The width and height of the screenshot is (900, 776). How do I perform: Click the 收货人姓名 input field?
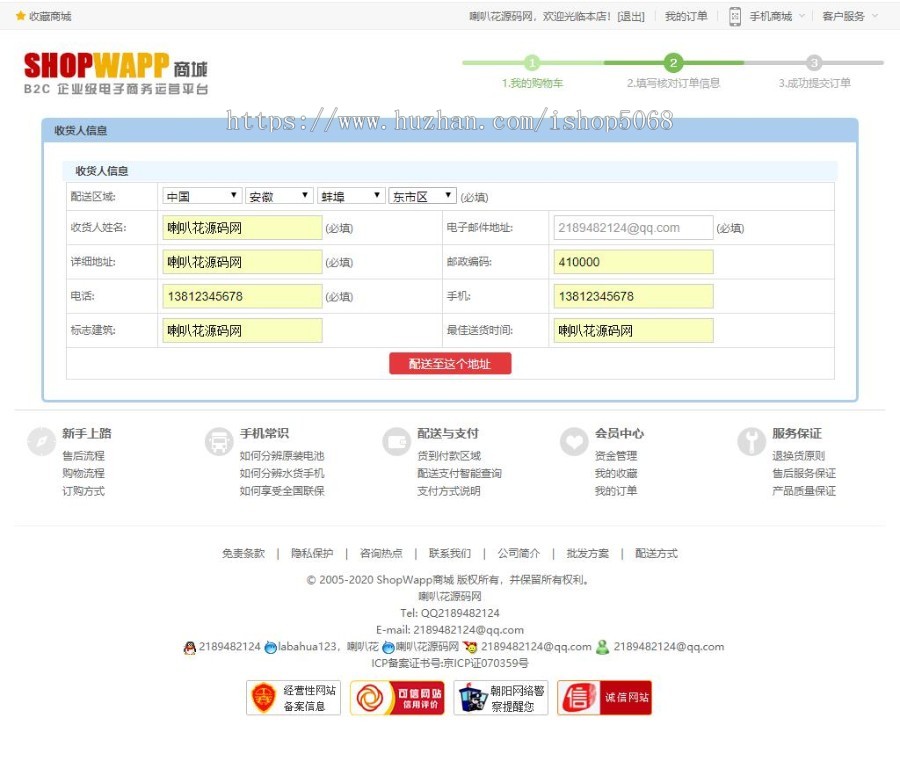[242, 228]
